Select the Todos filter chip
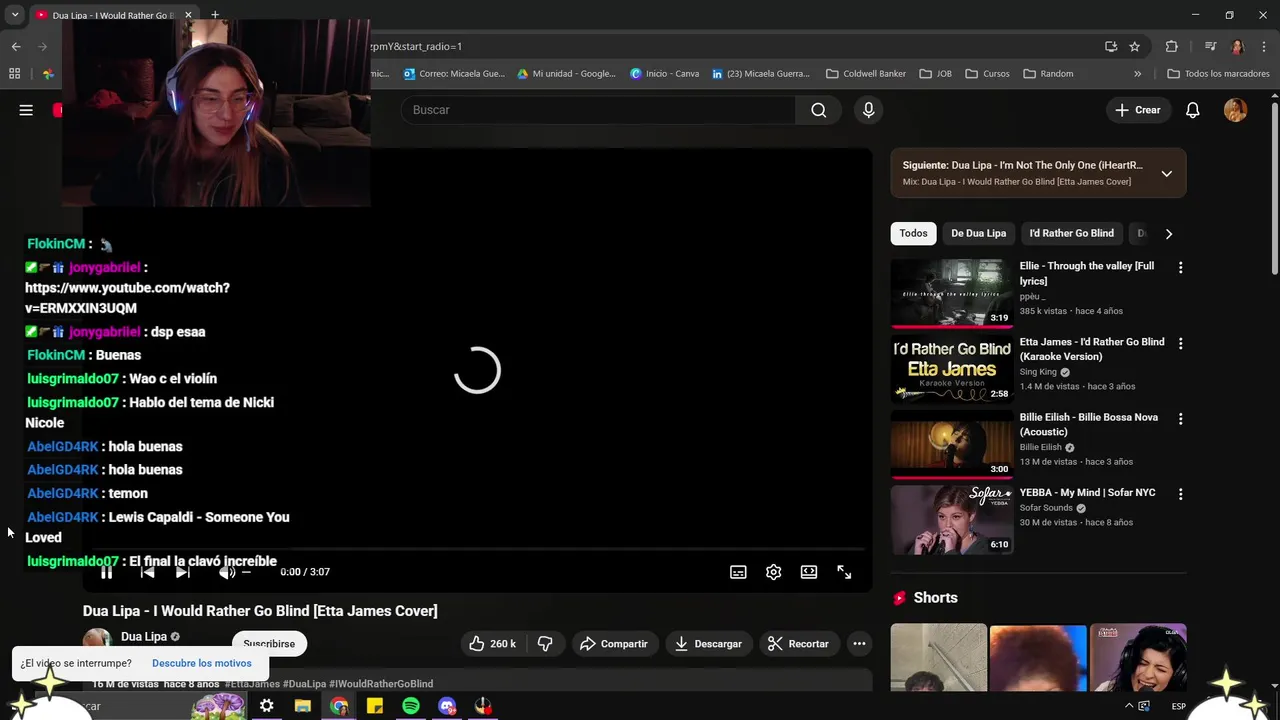The image size is (1280, 720). pyautogui.click(x=913, y=233)
